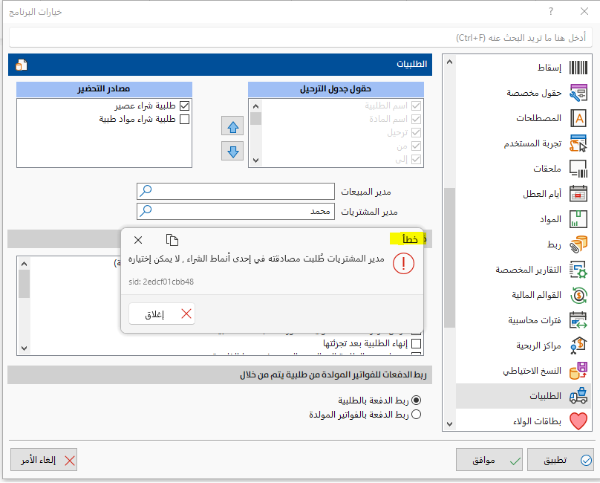The height and width of the screenshot is (483, 600).
Task: Click the إغلاق button in error popup
Action: point(162,314)
